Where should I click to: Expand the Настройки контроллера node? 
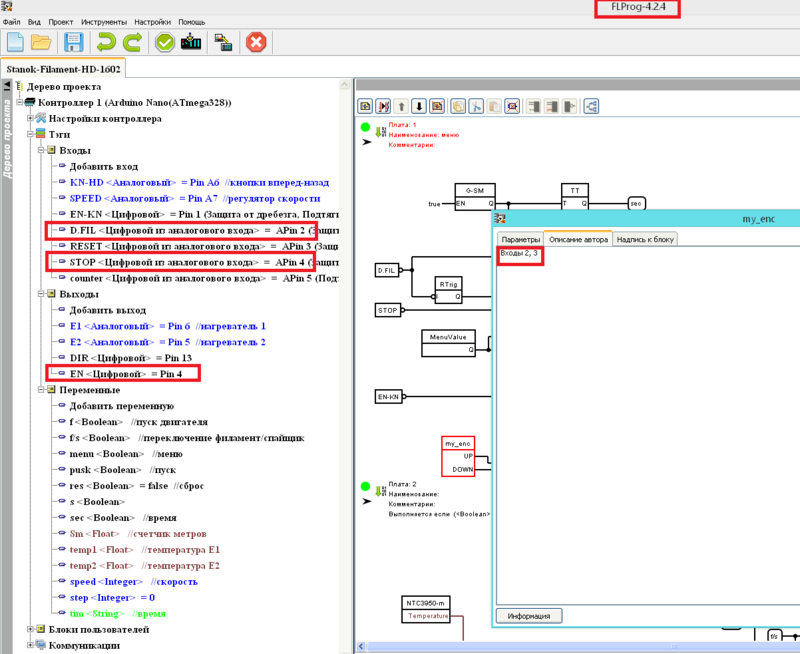30,118
